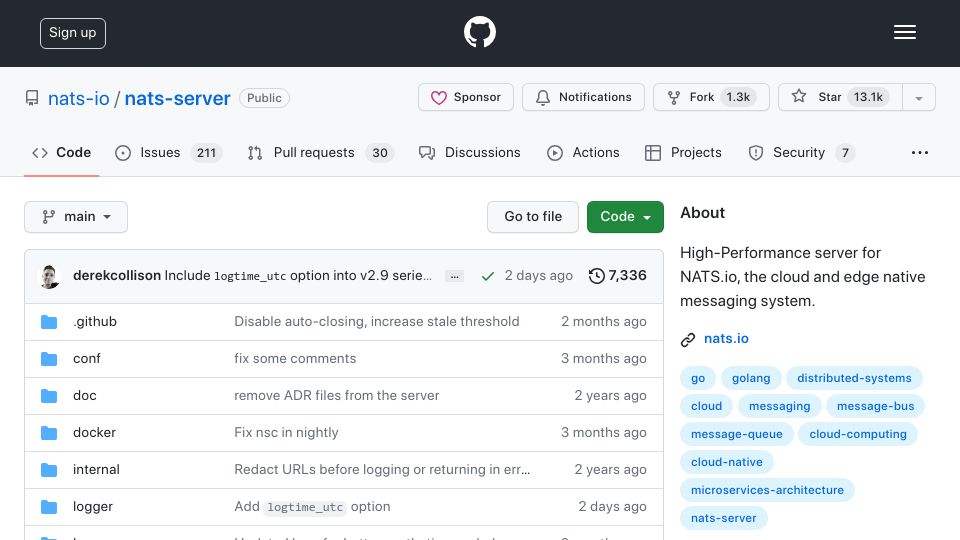Open the main branch selector dropdown
The height and width of the screenshot is (540, 960).
click(76, 217)
